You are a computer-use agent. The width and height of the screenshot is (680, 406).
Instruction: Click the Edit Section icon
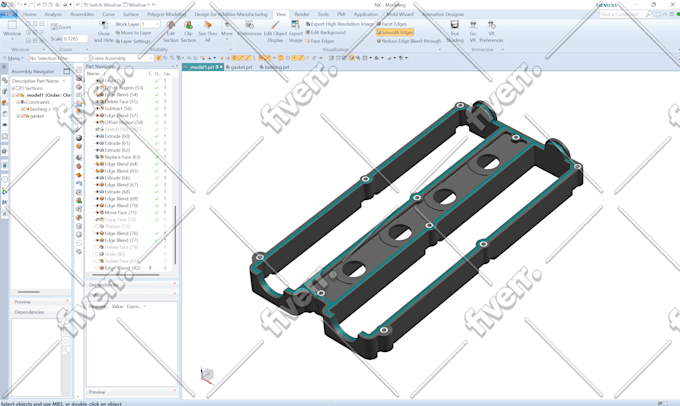[x=170, y=25]
